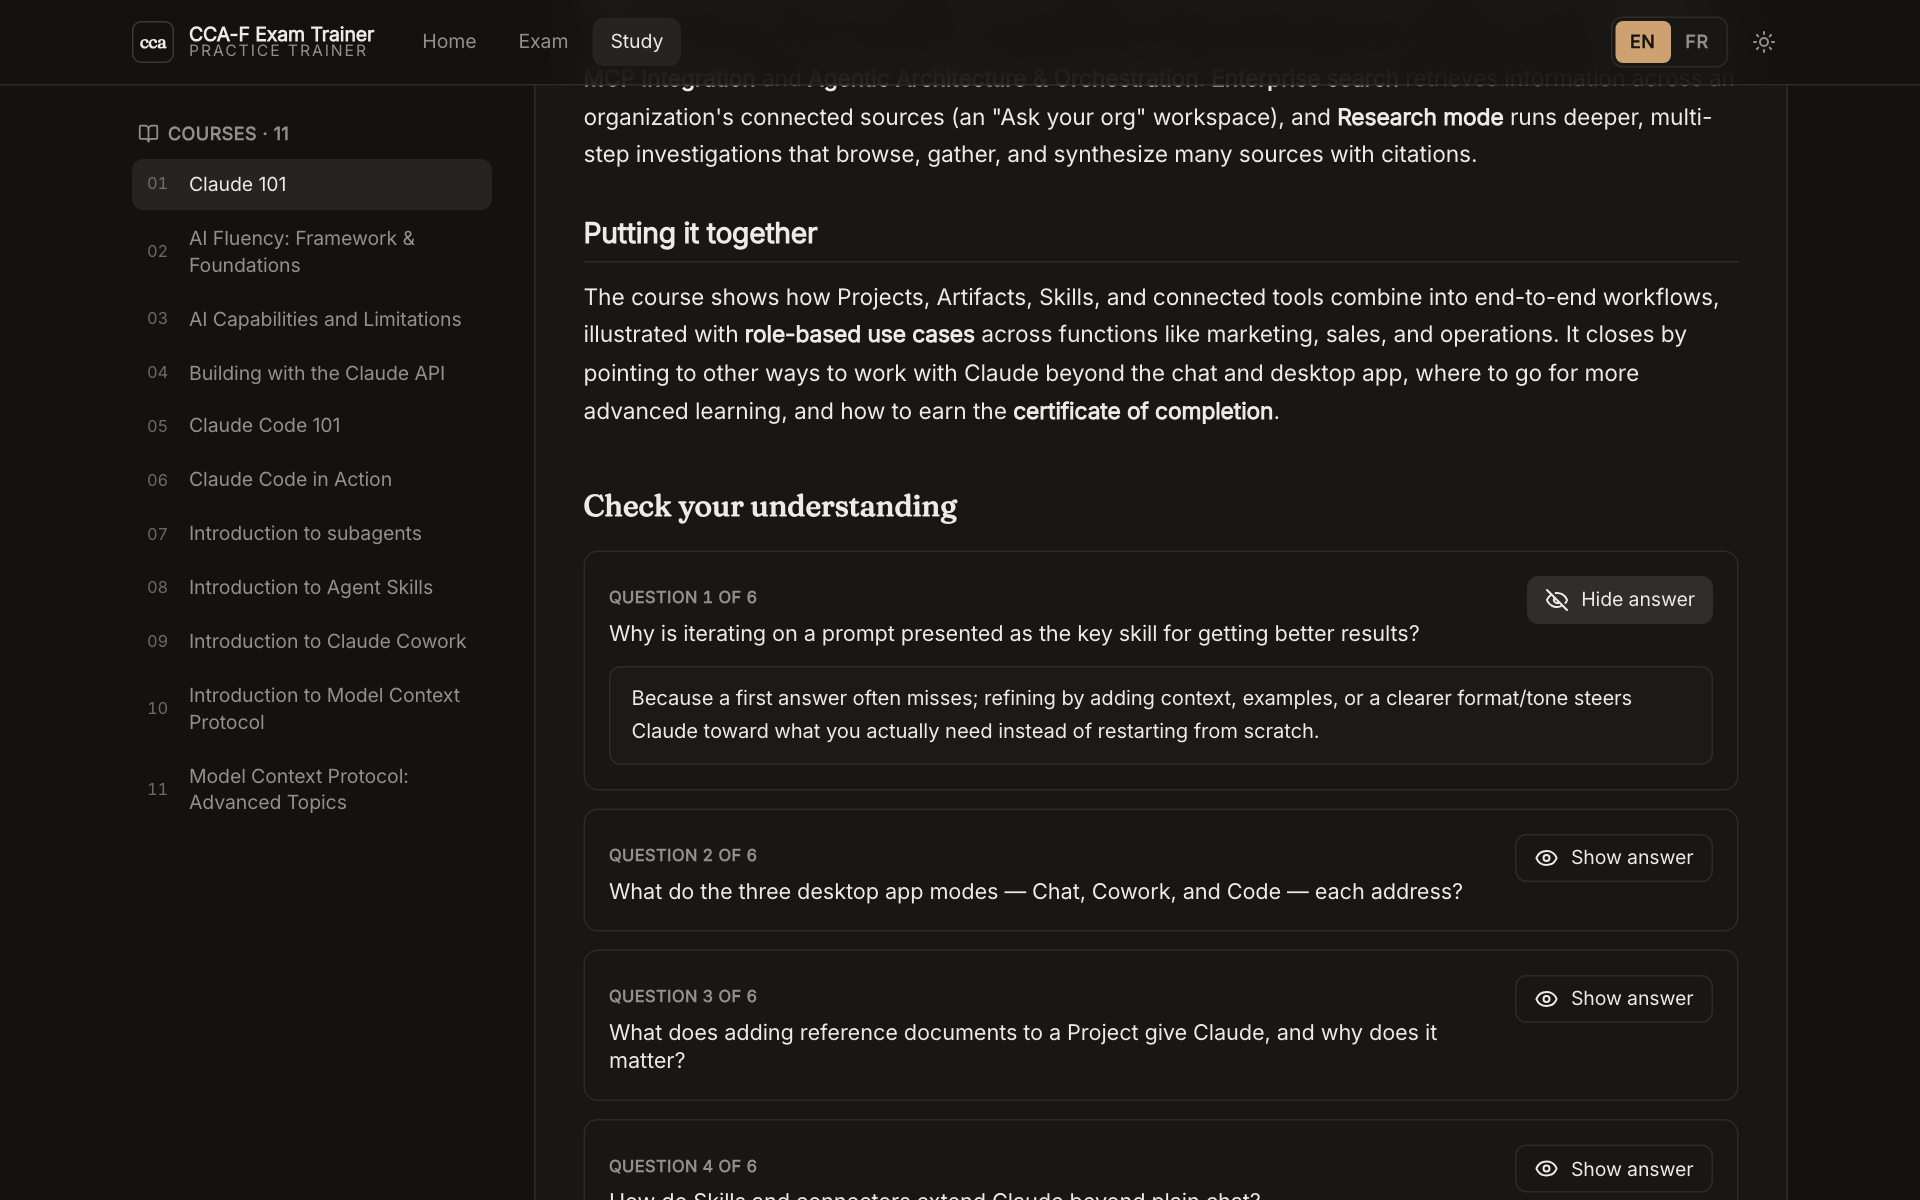Click the eye icon for Question 3
The height and width of the screenshot is (1200, 1920).
pyautogui.click(x=1546, y=999)
